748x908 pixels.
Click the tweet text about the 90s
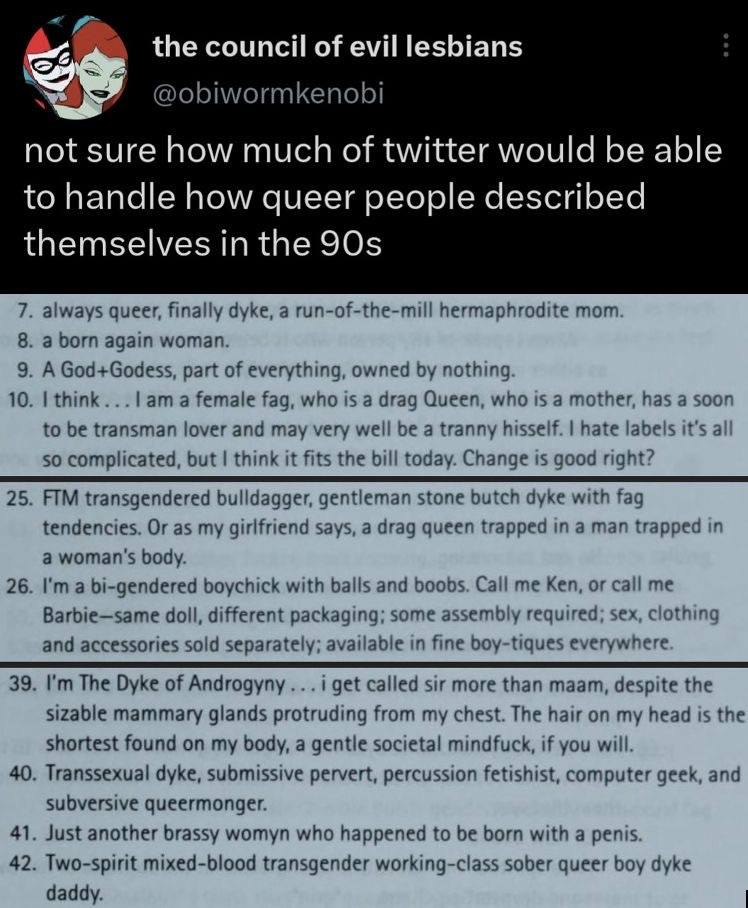(x=372, y=197)
